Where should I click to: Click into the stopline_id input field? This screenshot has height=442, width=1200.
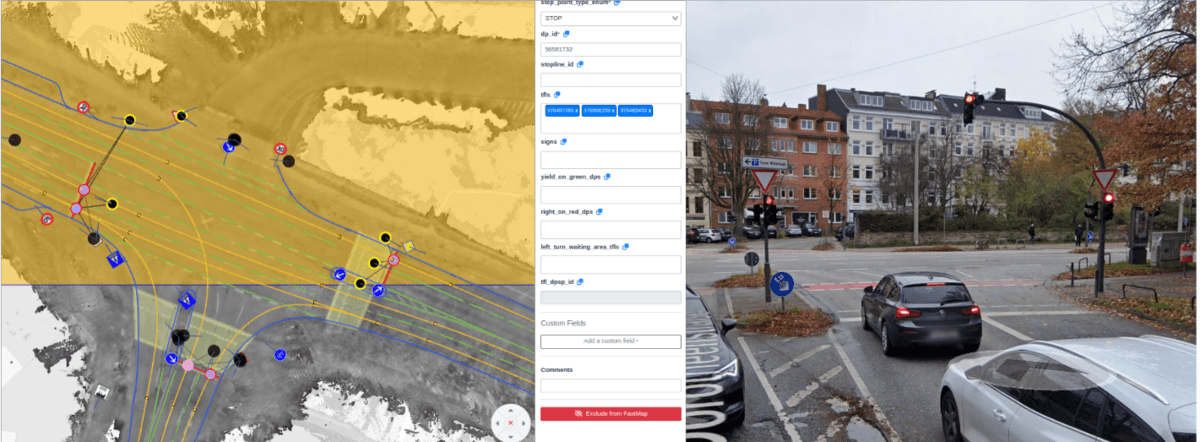(x=611, y=79)
